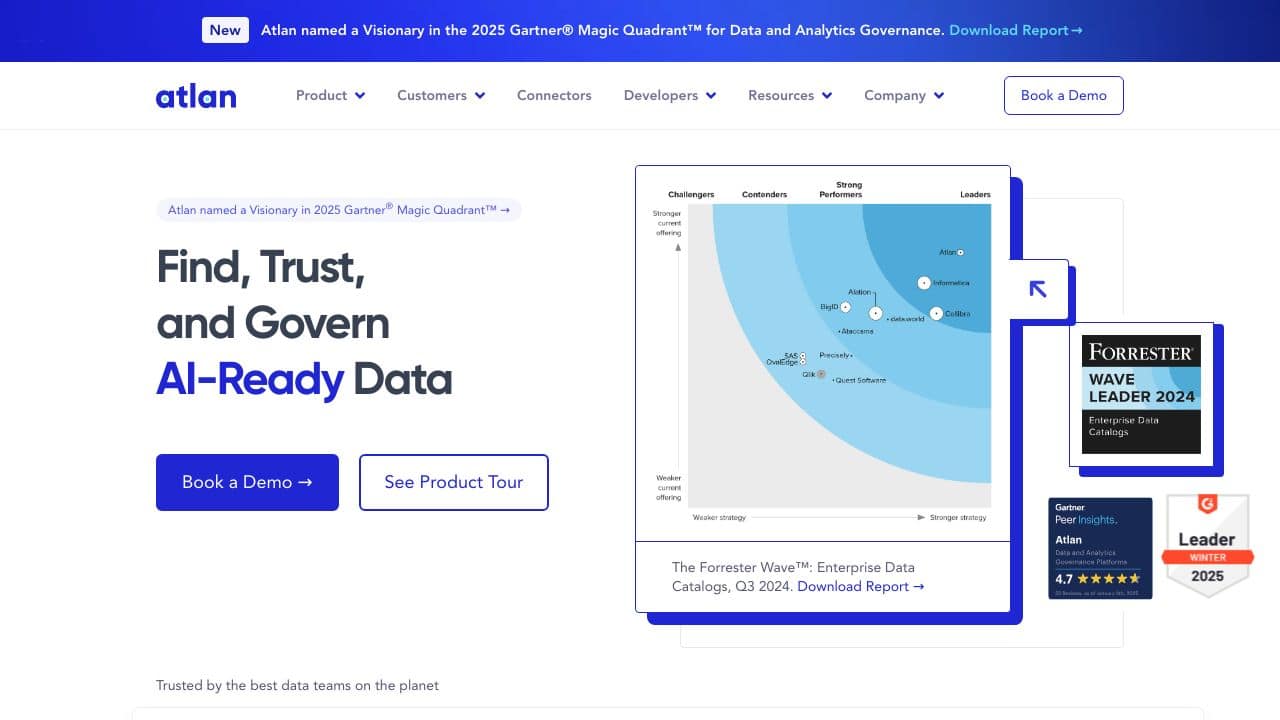This screenshot has width=1280, height=720.
Task: Go to the Connectors page
Action: click(554, 95)
